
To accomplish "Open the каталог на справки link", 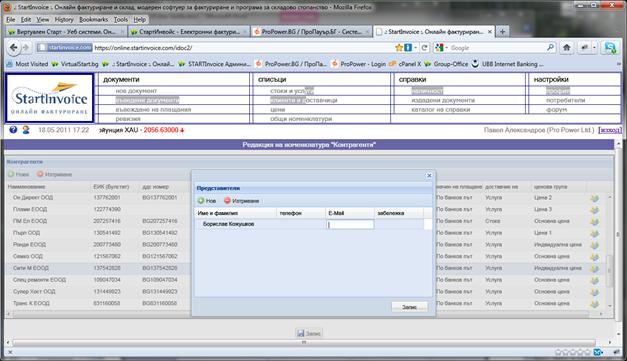I will (x=441, y=109).
